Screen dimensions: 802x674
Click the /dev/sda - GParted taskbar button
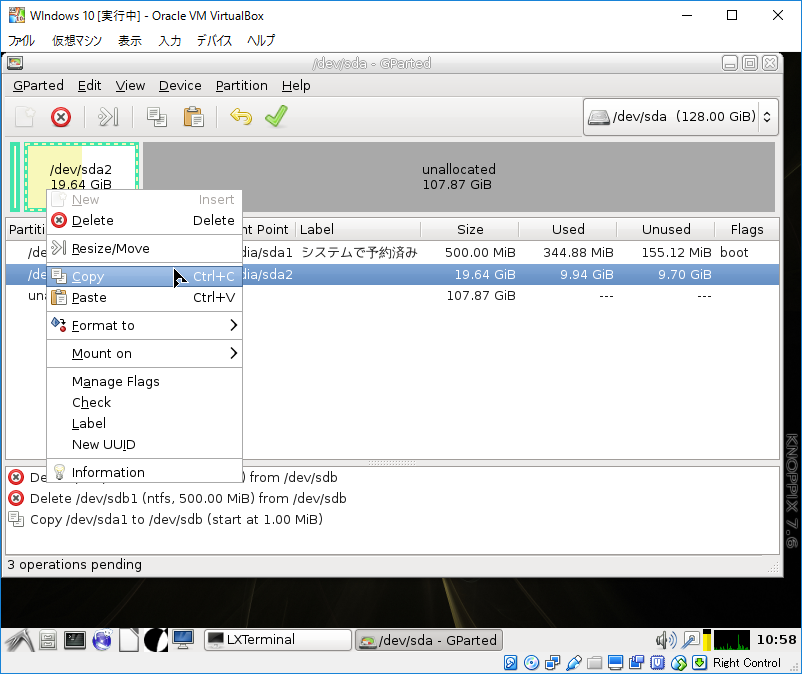pyautogui.click(x=429, y=640)
